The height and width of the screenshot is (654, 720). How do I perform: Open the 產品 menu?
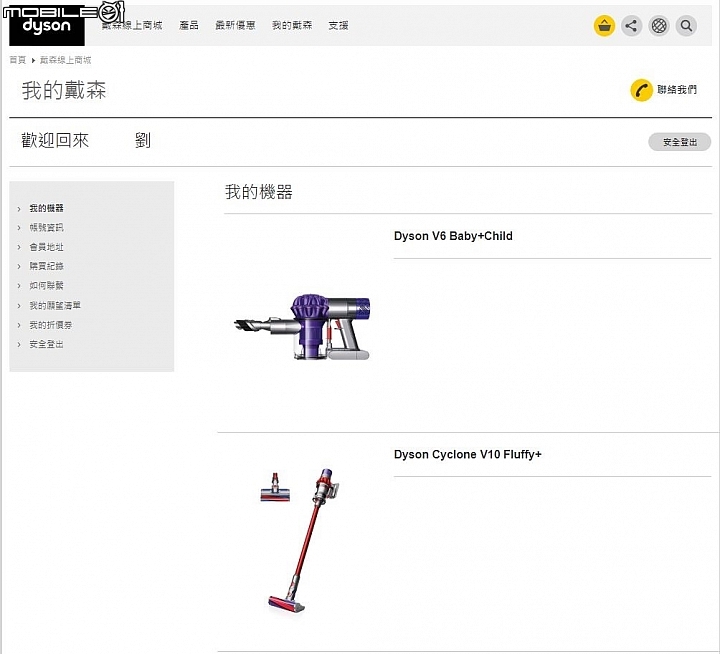click(x=189, y=25)
